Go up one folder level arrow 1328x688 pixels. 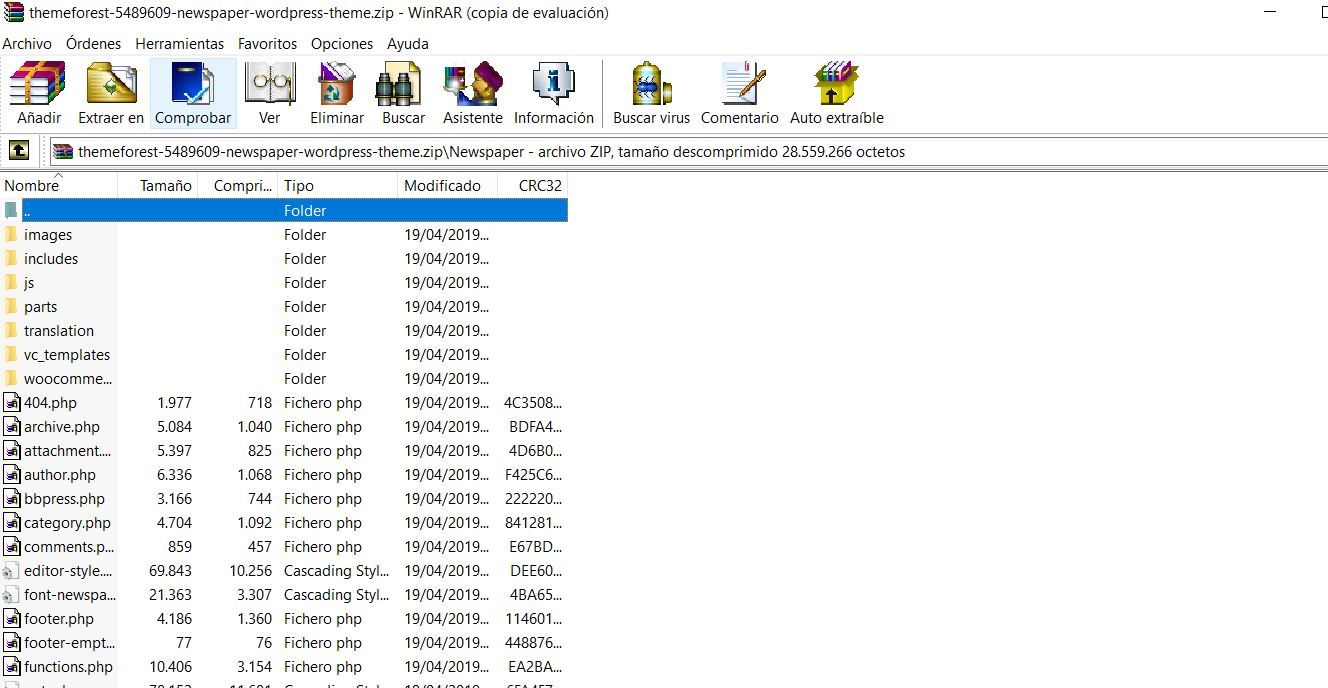(x=18, y=151)
